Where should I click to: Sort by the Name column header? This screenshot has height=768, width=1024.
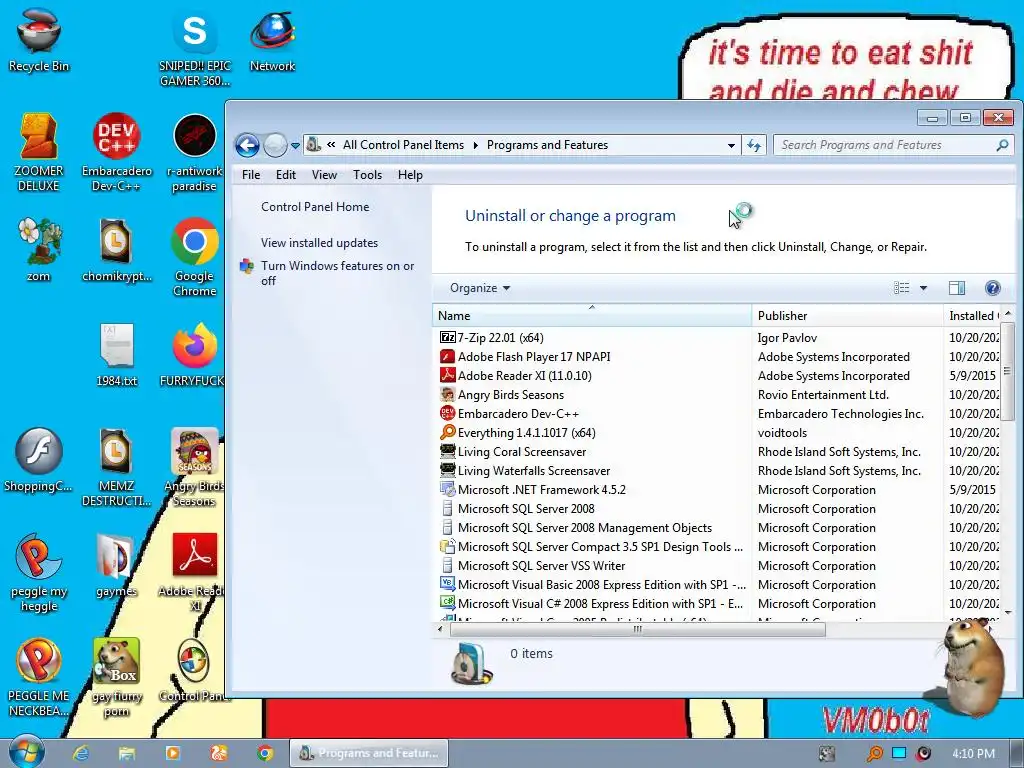[x=592, y=315]
